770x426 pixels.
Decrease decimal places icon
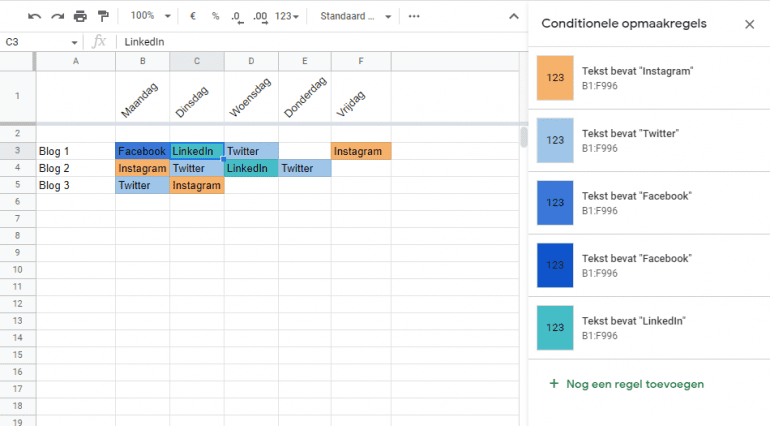(x=237, y=17)
